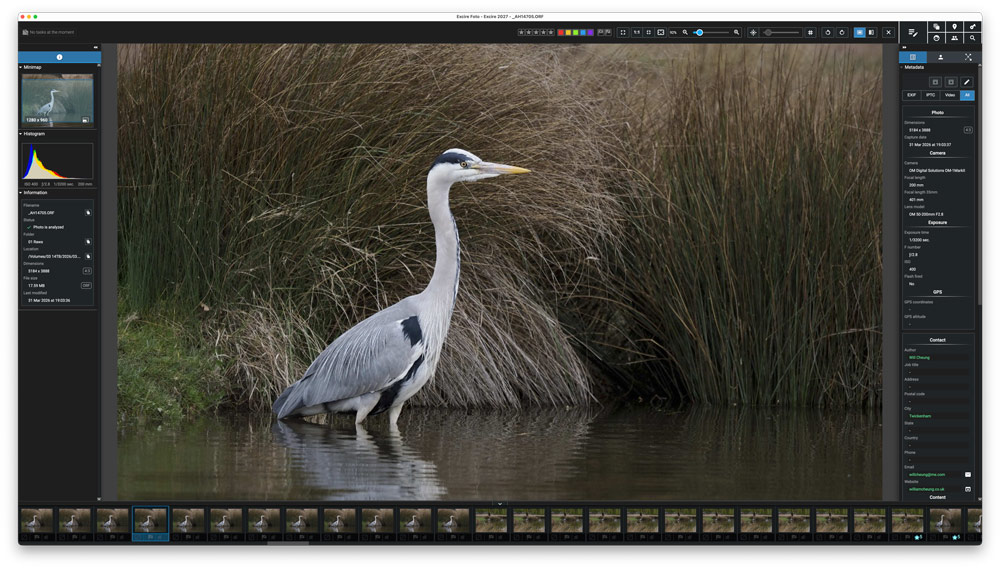Open the edit list pencil icon
1000x569 pixels.
click(913, 33)
